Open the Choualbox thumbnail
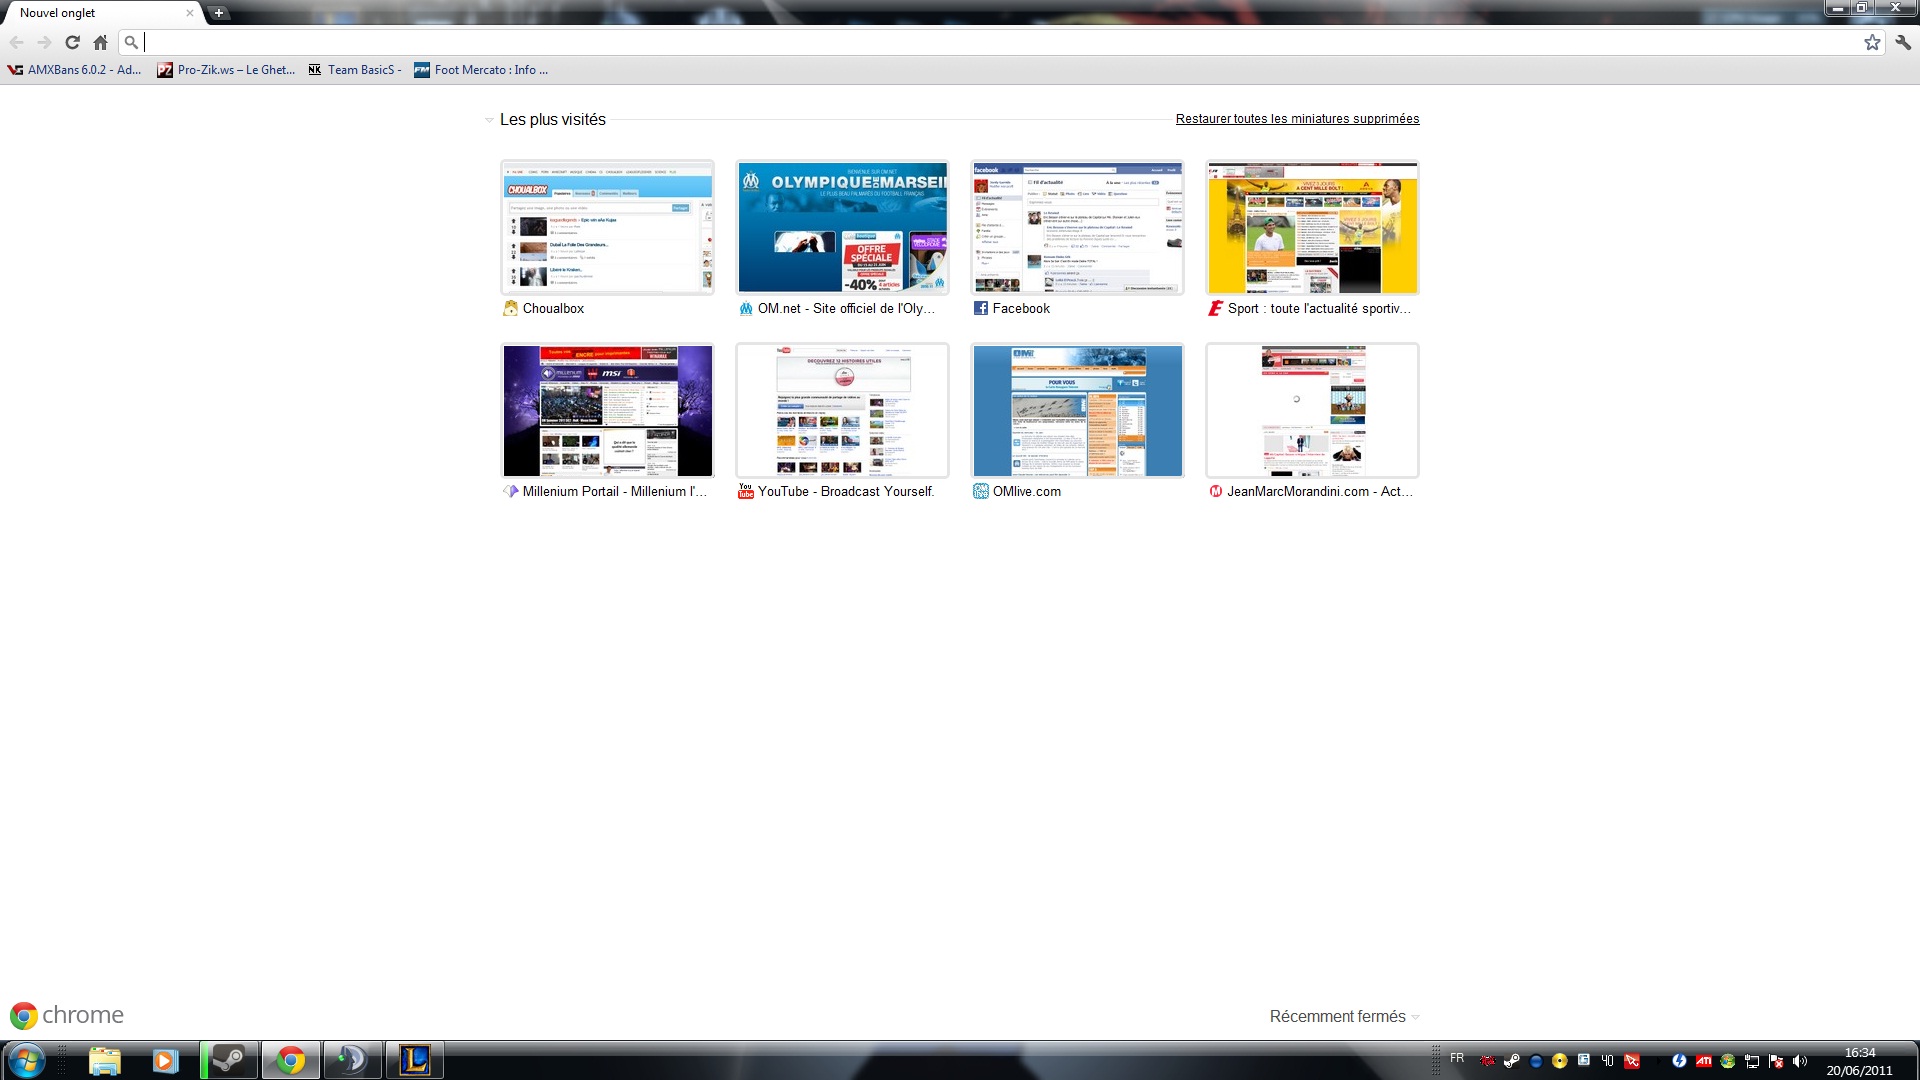1920x1080 pixels. (607, 228)
